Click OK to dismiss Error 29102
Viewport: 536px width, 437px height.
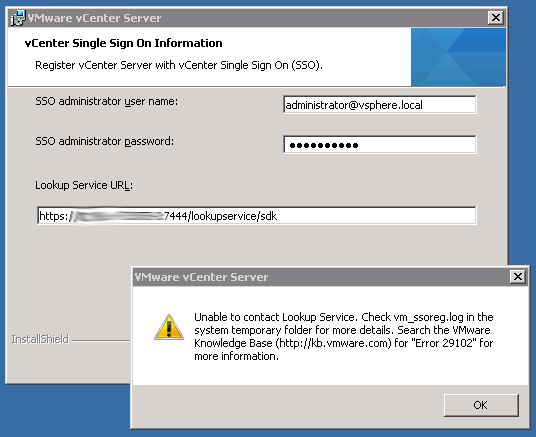pyautogui.click(x=481, y=405)
